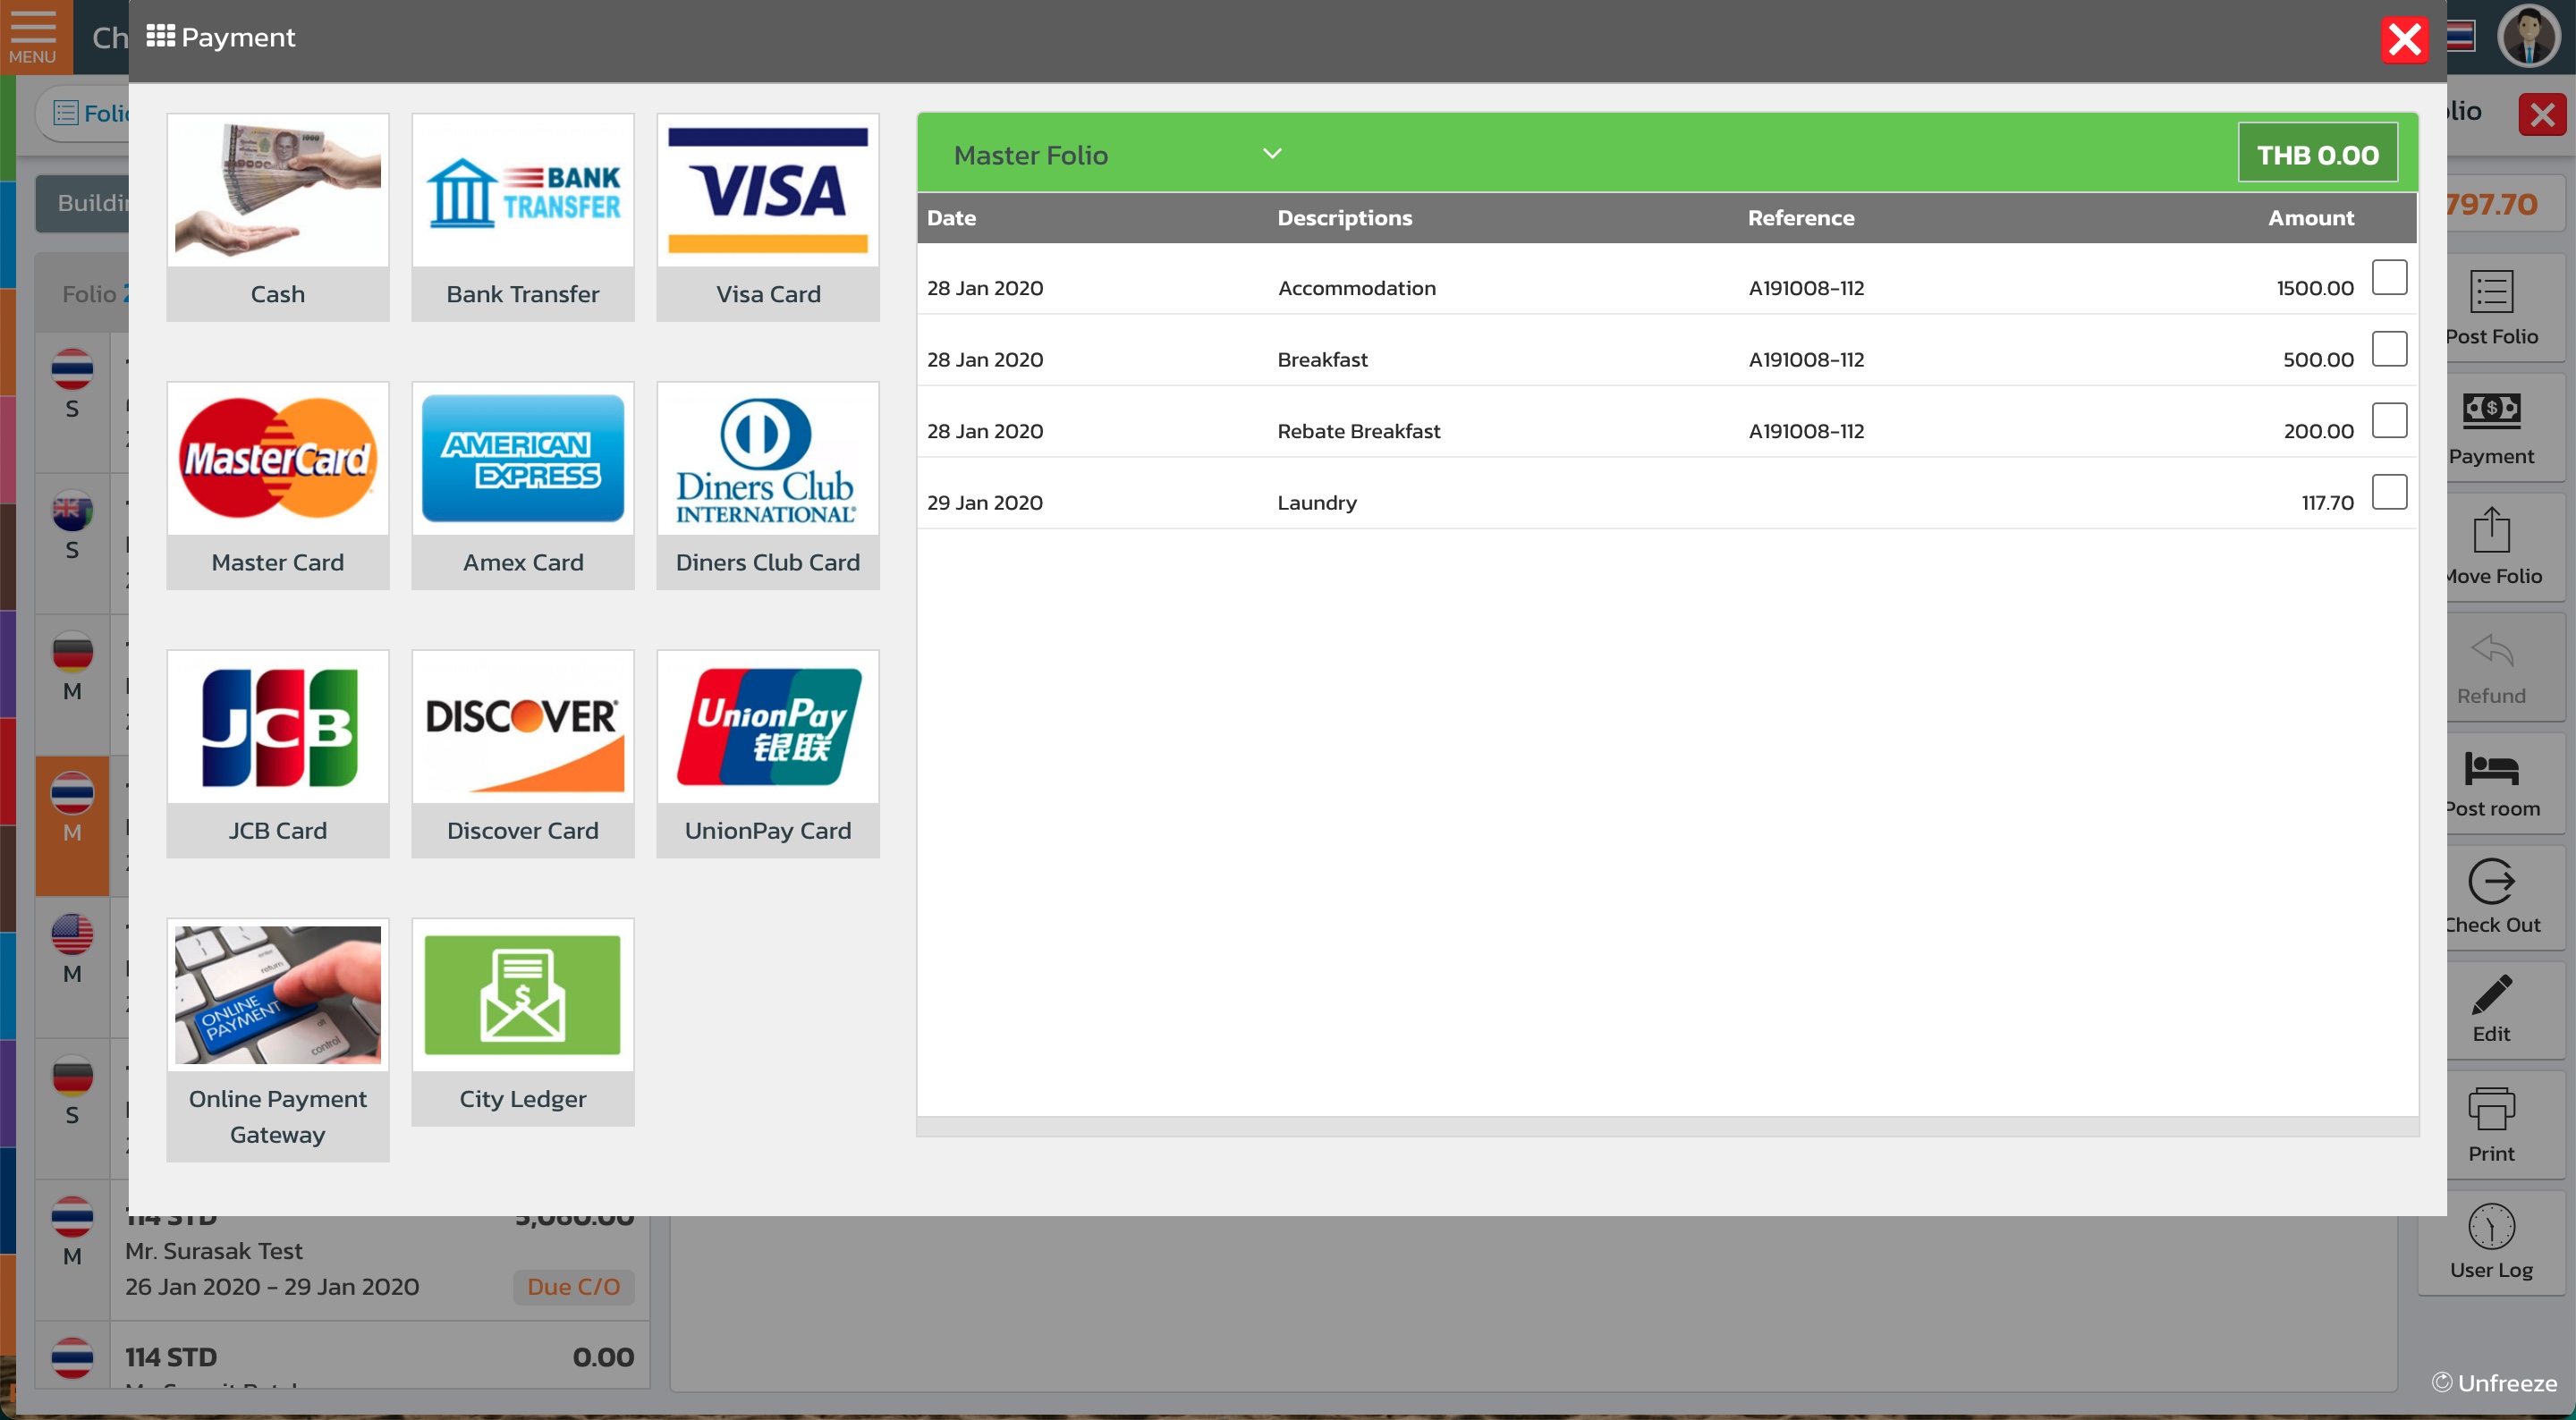Open Online Payment Gateway option
The height and width of the screenshot is (1420, 2576).
point(277,1039)
